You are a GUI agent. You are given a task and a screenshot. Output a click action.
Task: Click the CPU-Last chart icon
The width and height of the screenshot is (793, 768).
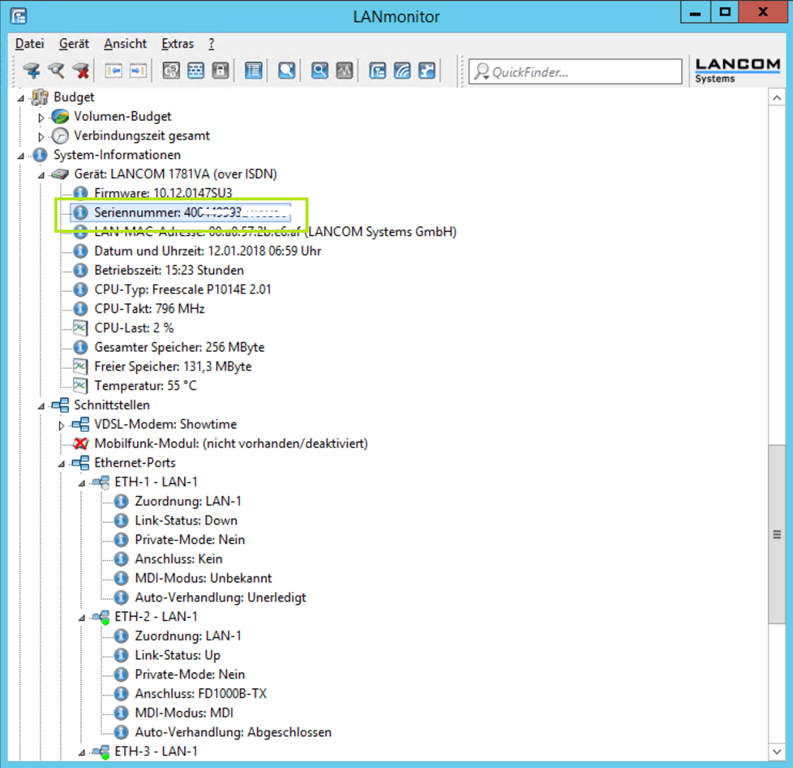click(x=81, y=328)
